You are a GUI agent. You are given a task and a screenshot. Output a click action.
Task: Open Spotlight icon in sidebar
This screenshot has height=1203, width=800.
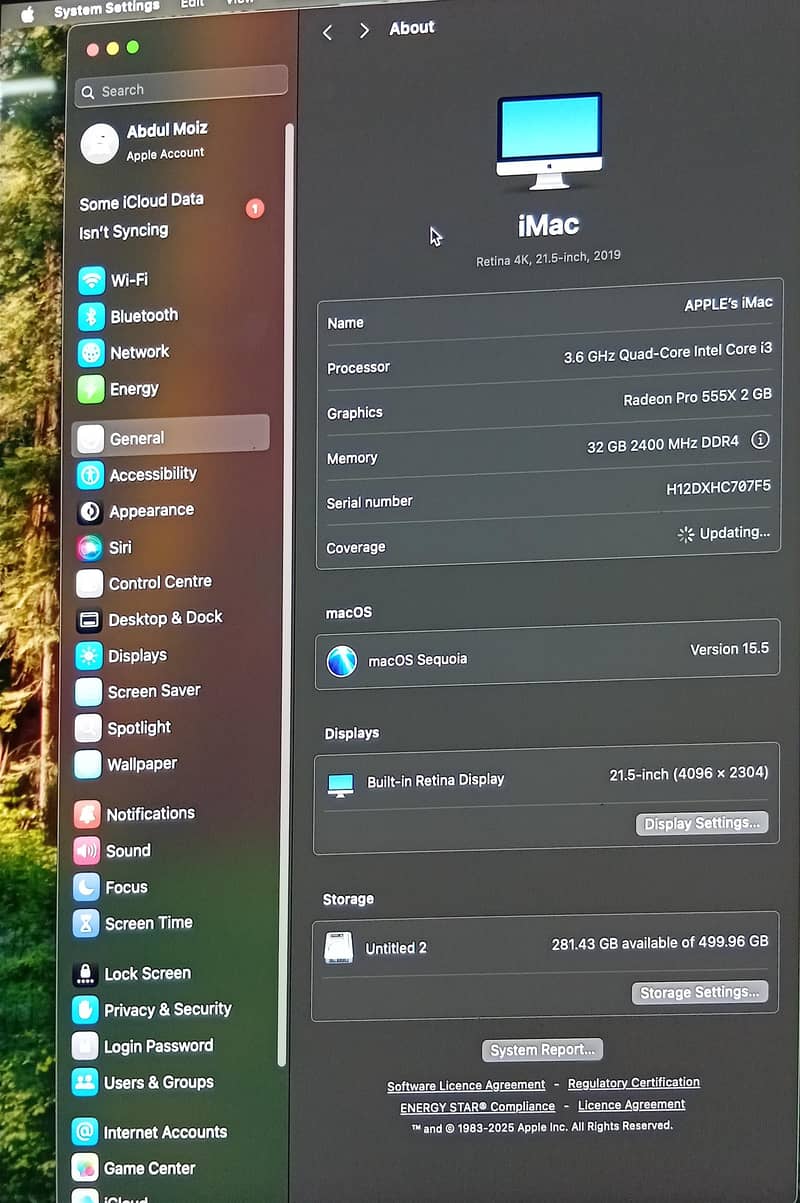tap(88, 728)
